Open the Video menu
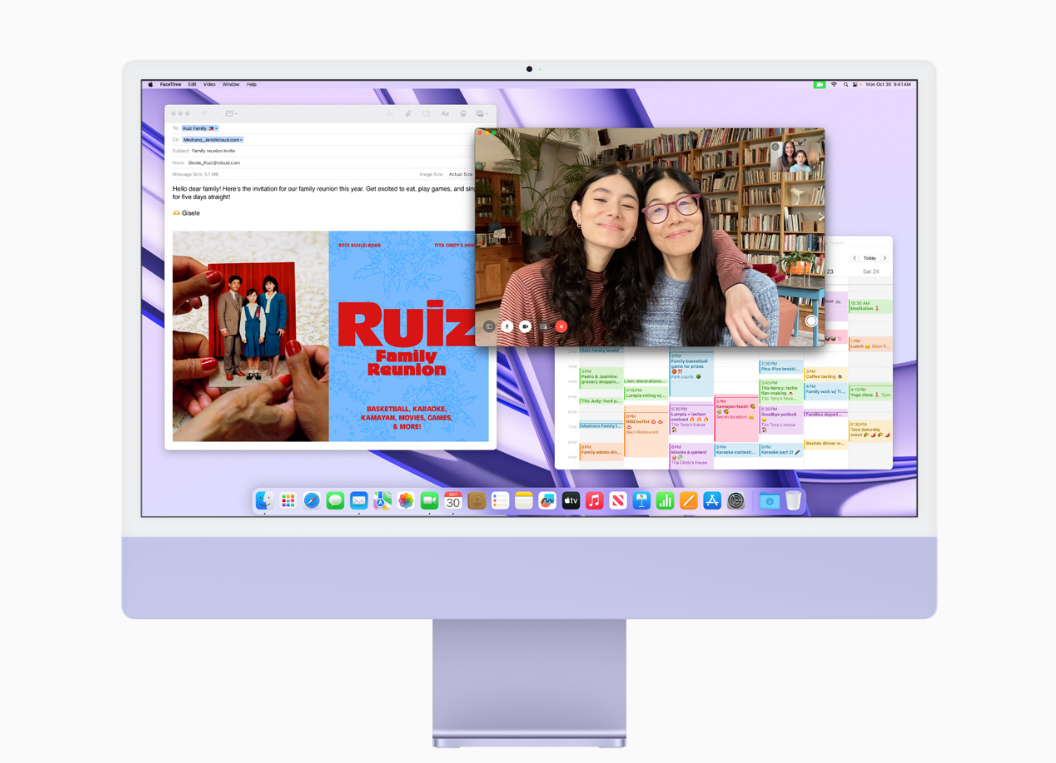This screenshot has width=1056, height=763. (x=209, y=84)
